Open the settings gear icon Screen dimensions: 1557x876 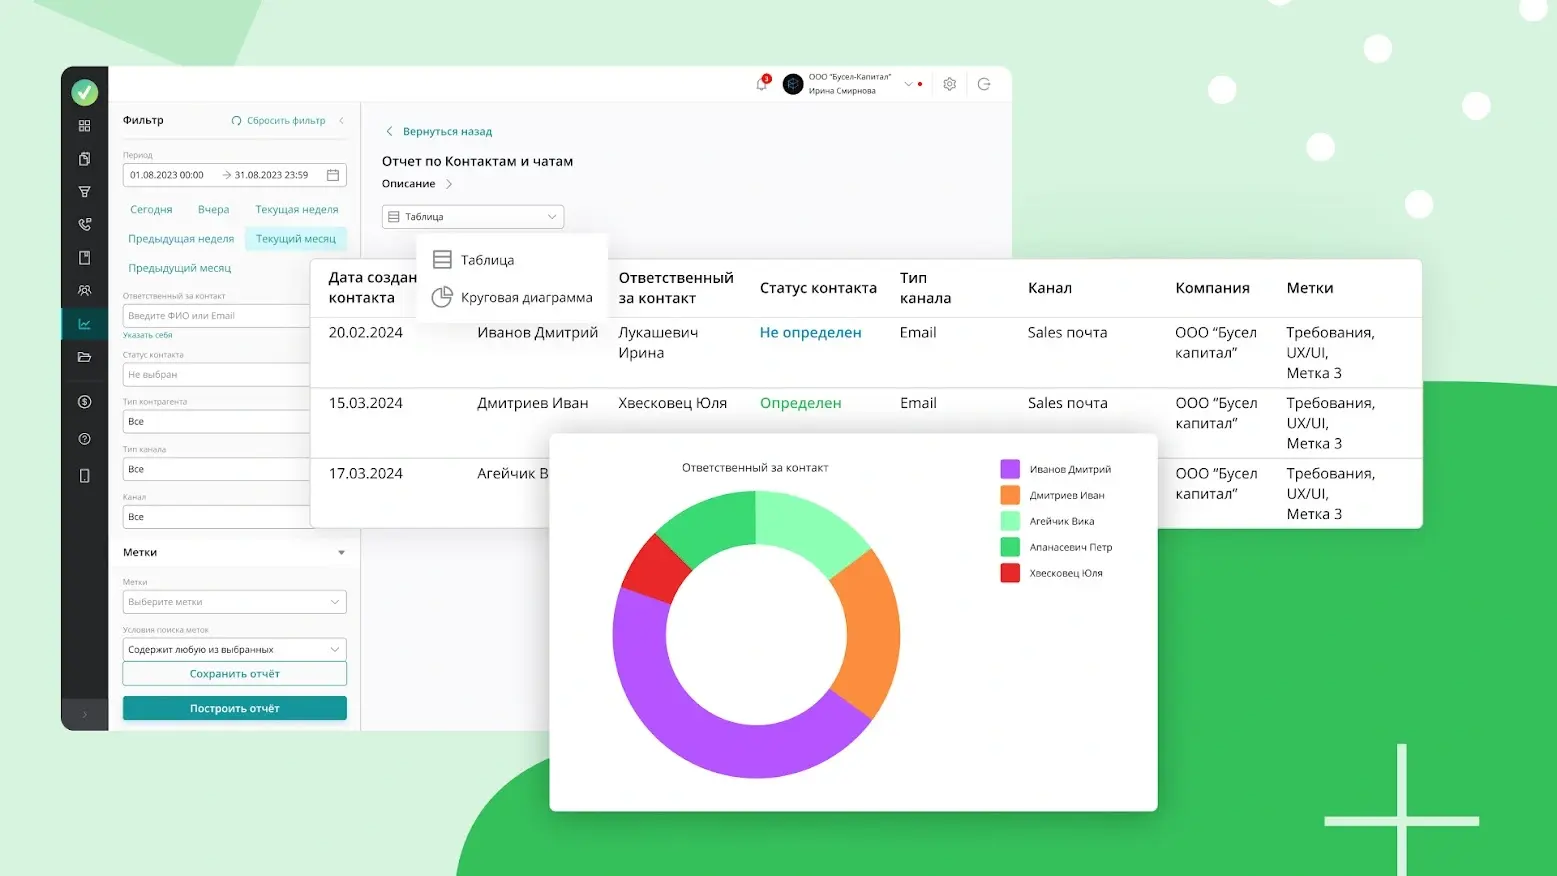[x=950, y=84]
